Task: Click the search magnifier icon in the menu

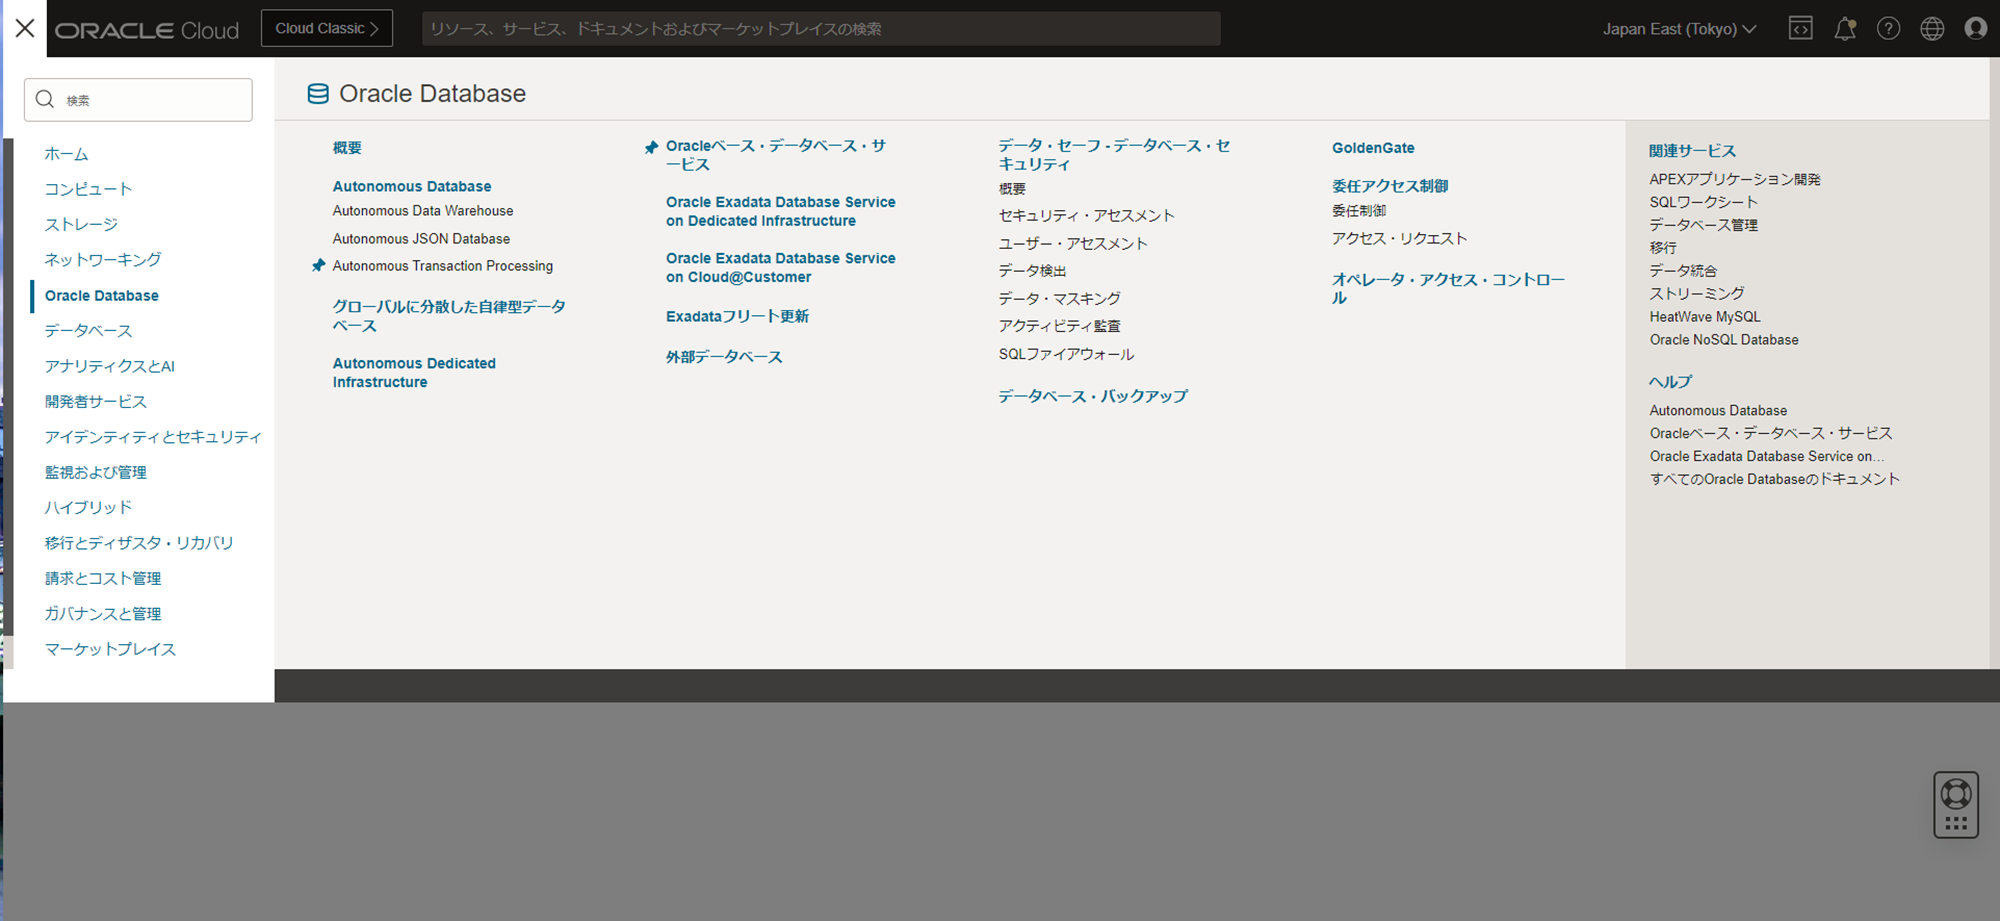Action: pos(45,99)
